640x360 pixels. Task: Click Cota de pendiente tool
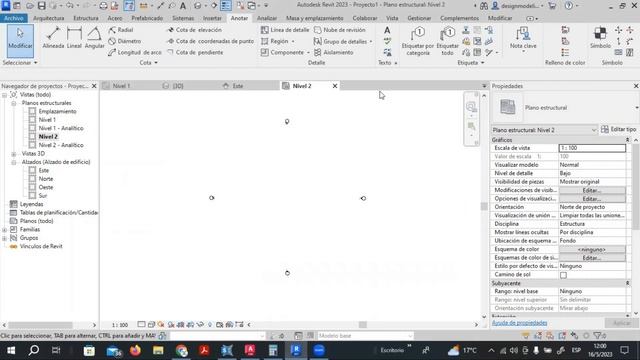pos(195,52)
